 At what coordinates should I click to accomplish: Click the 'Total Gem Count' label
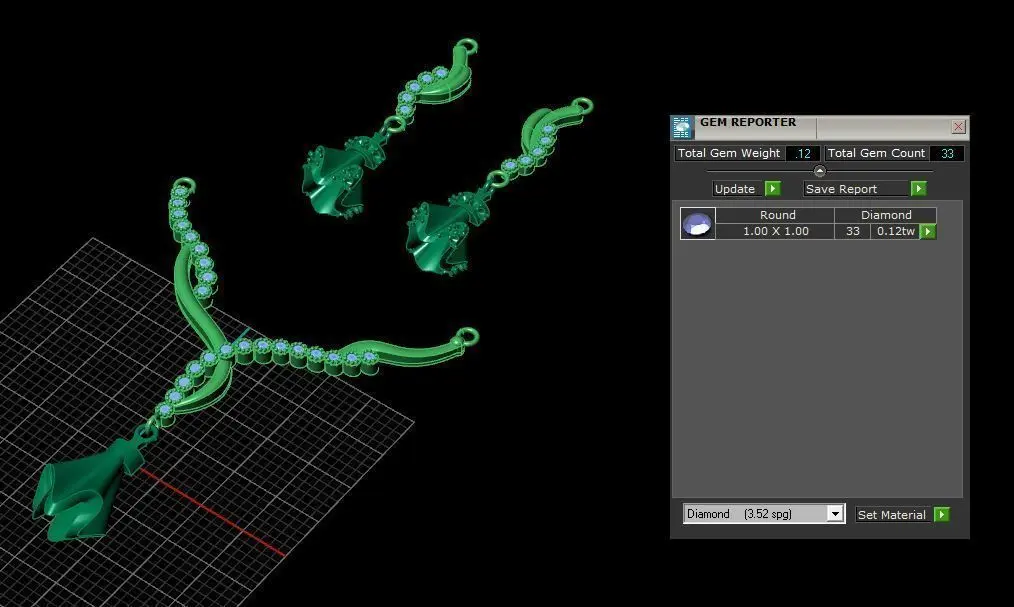[876, 153]
